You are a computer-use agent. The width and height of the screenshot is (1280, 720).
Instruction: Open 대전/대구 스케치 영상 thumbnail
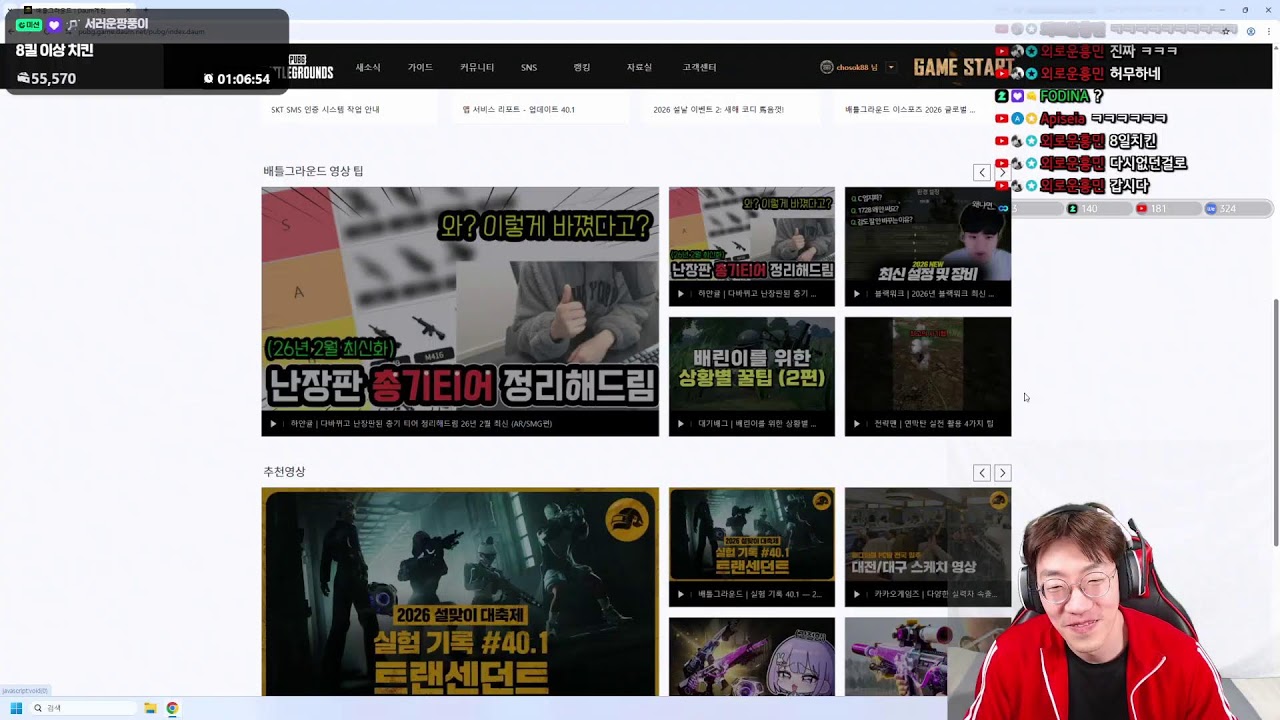pyautogui.click(x=928, y=534)
